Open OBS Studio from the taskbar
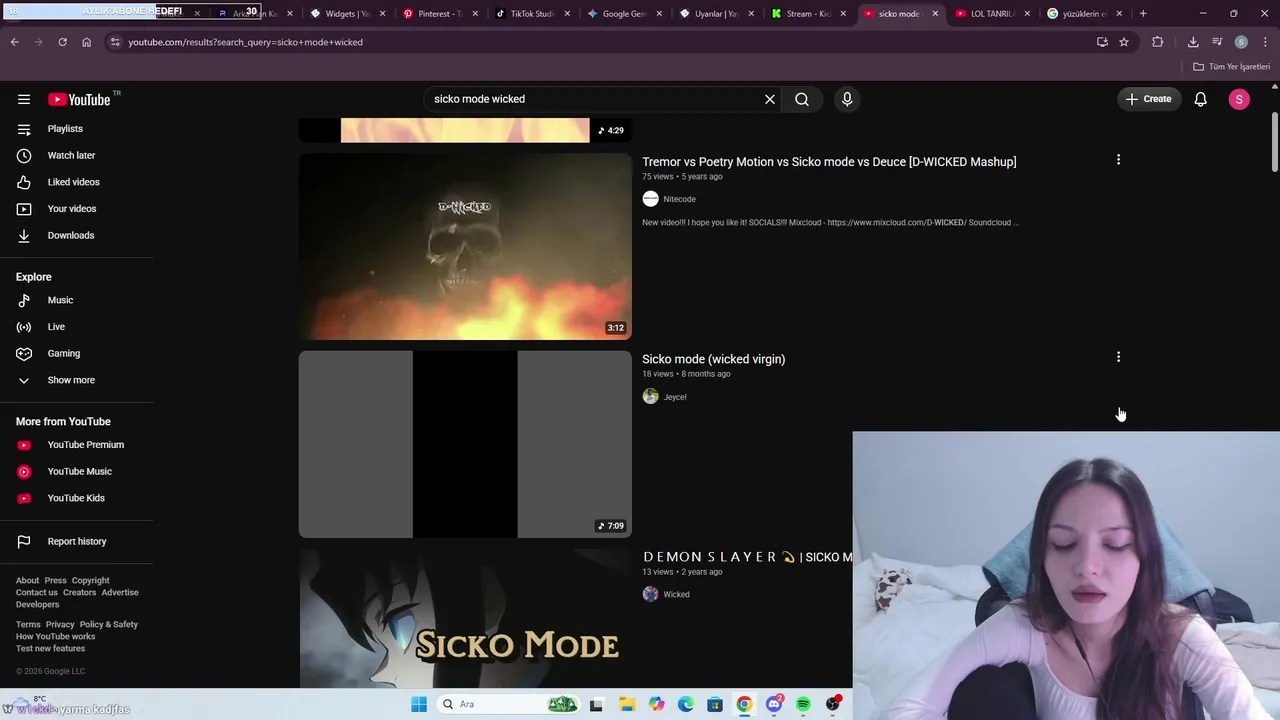The width and height of the screenshot is (1280, 720). 833,704
